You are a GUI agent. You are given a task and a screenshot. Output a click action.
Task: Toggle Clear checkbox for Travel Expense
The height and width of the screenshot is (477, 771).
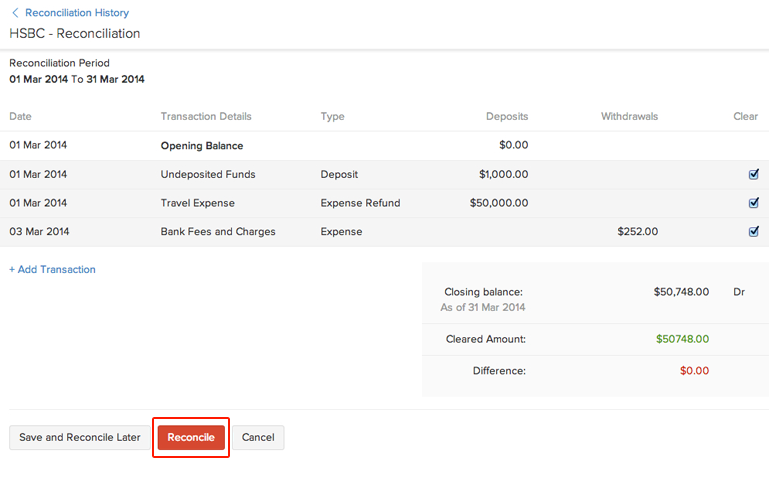(753, 203)
